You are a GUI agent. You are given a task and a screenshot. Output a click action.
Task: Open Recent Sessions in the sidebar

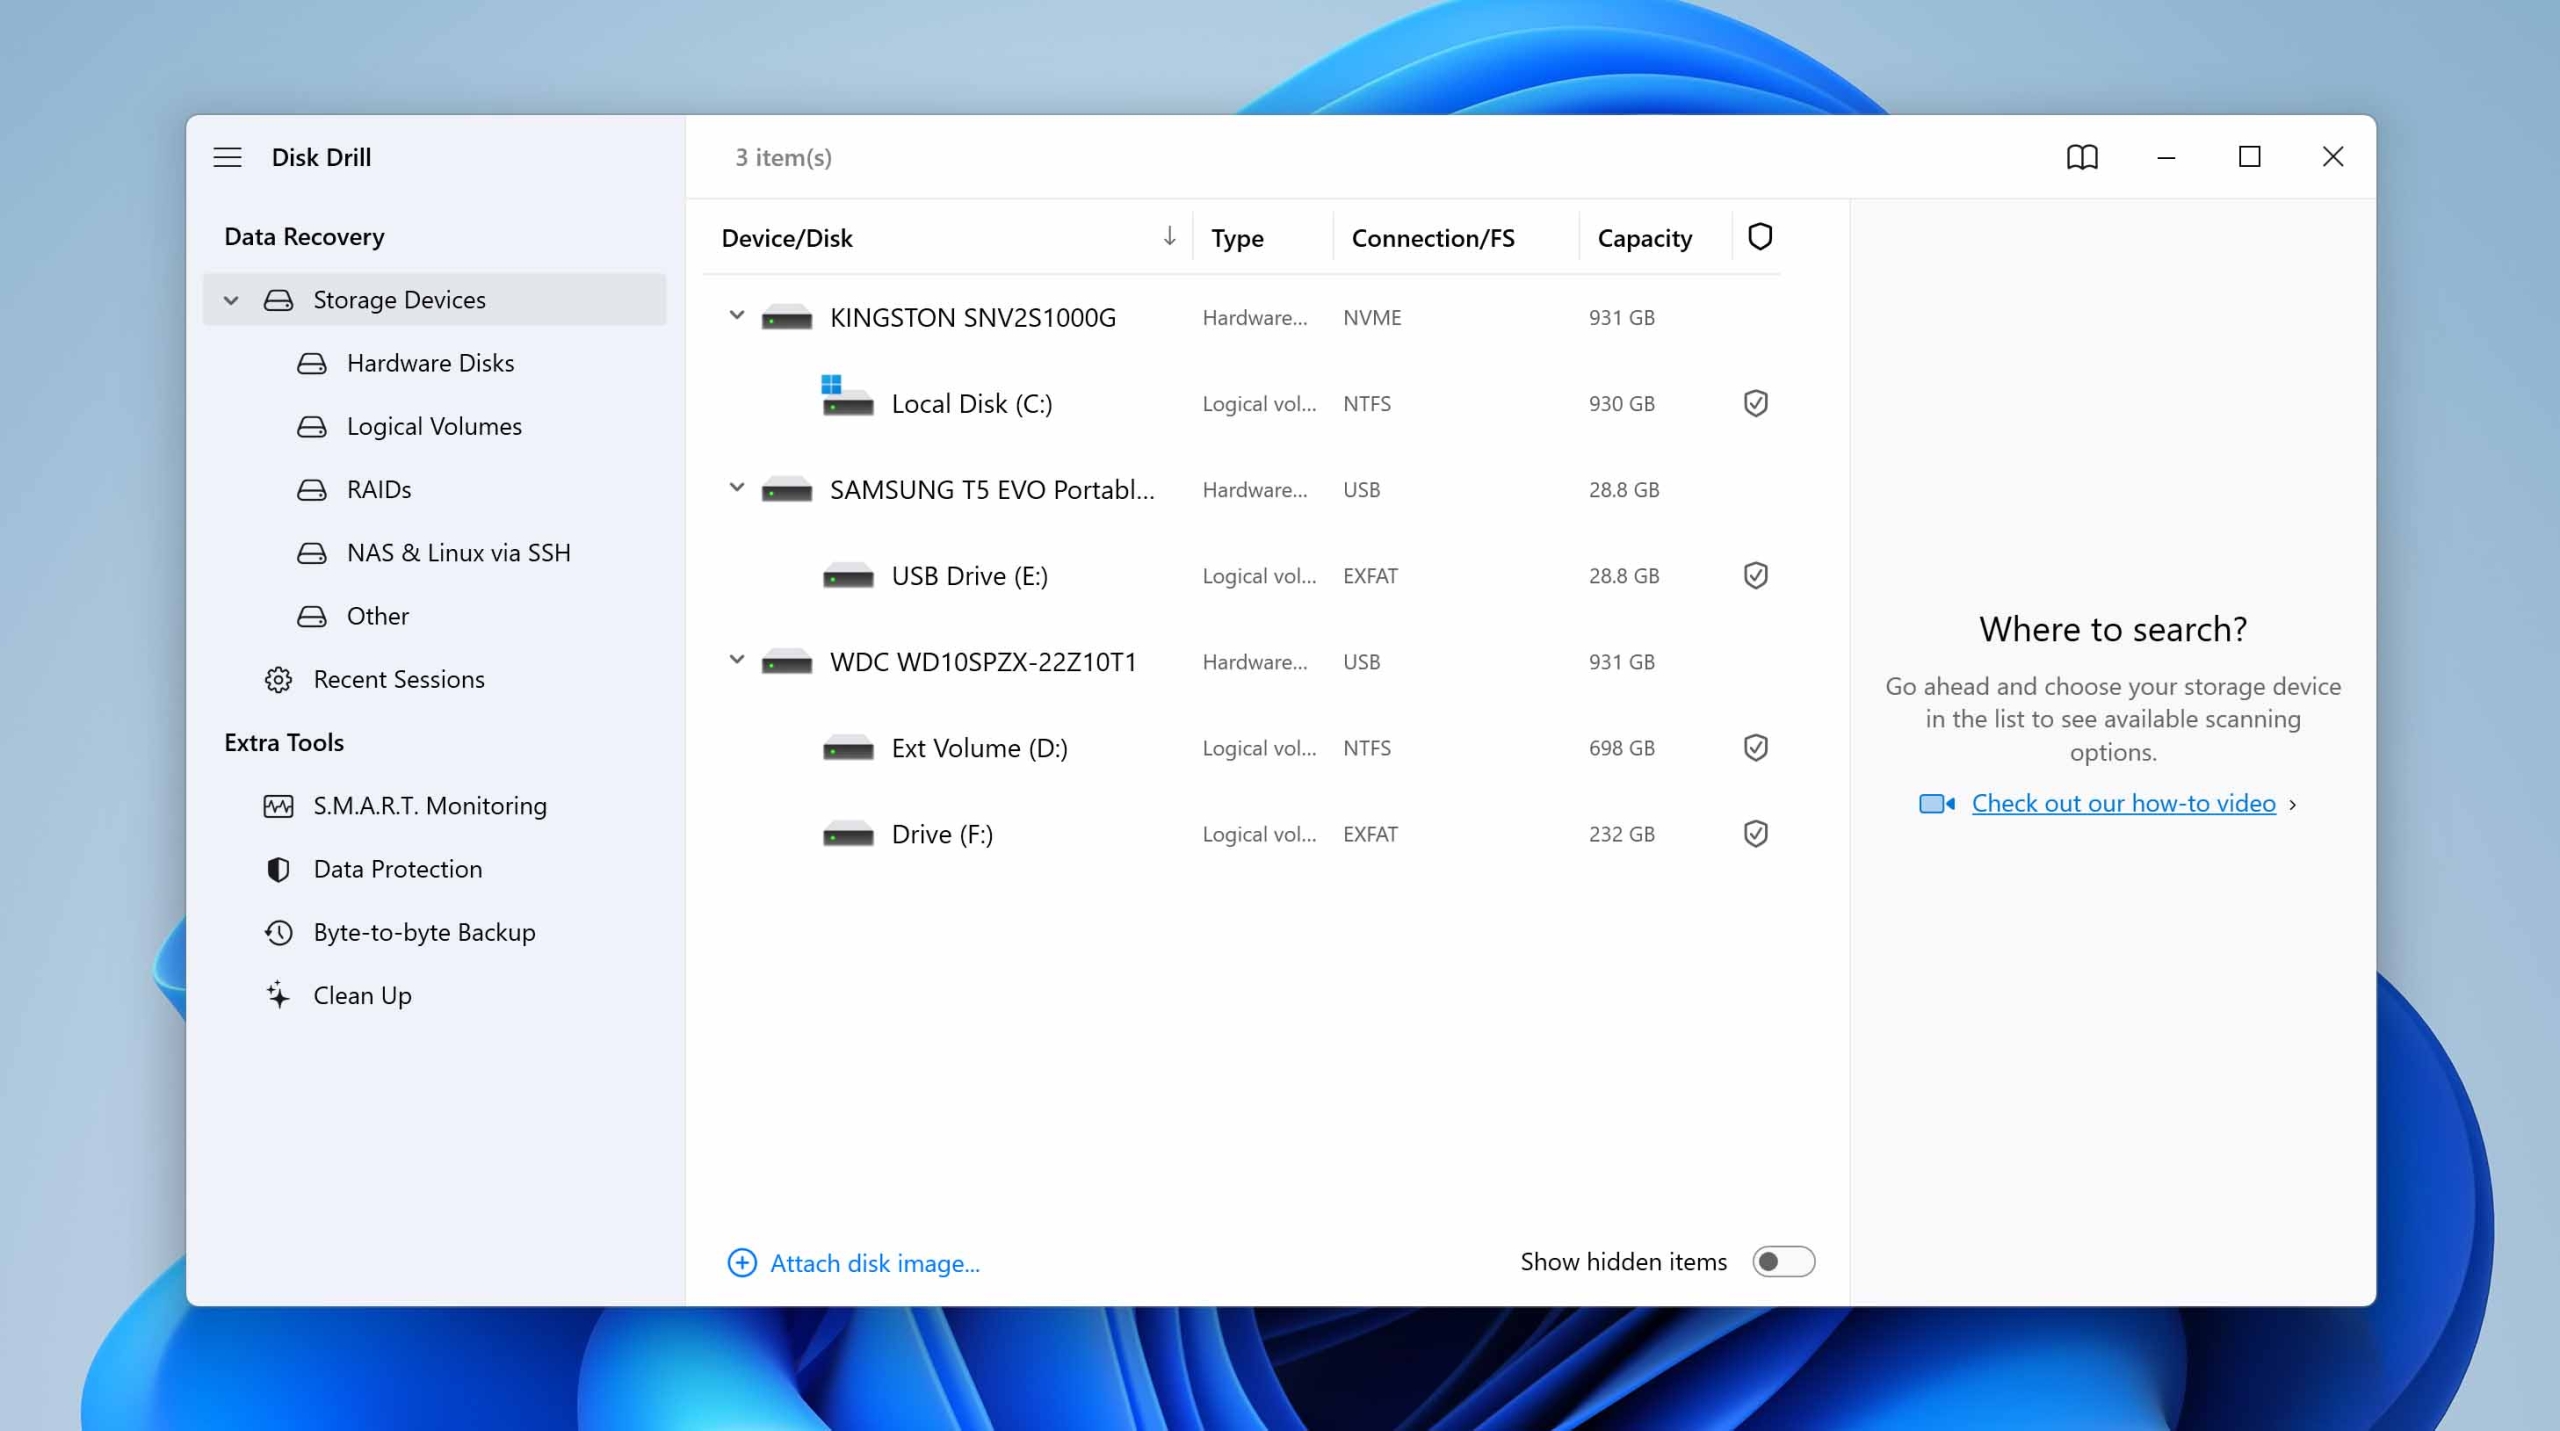click(x=399, y=679)
